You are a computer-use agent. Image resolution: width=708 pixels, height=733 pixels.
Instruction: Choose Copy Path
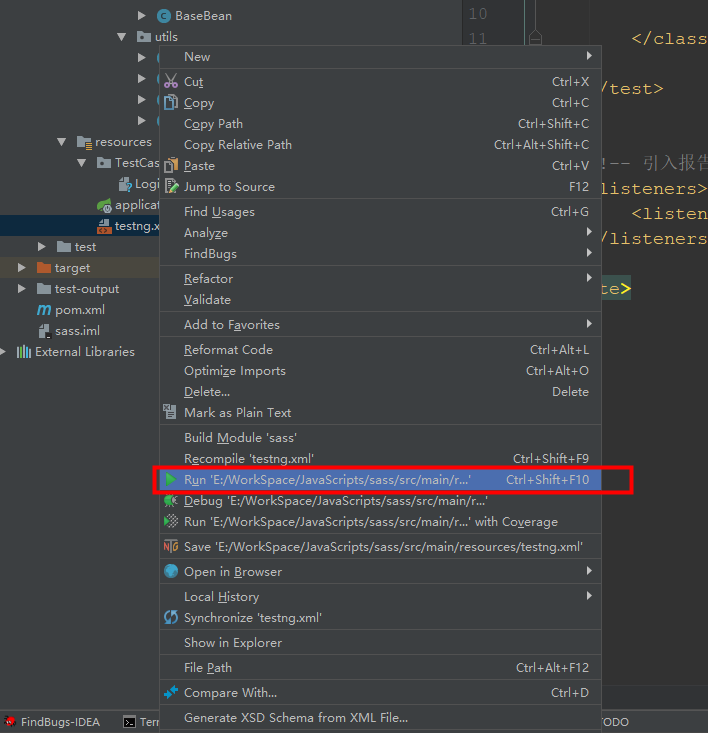380,123
